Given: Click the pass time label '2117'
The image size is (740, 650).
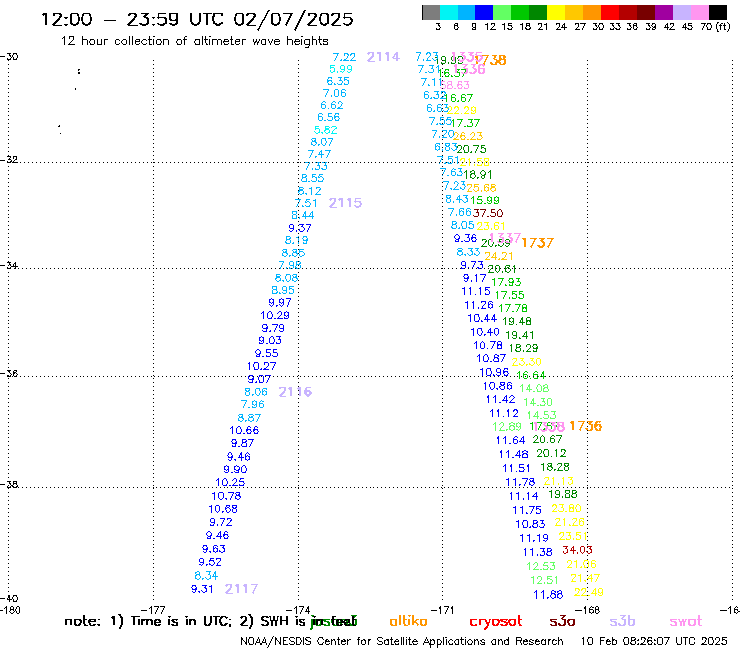Looking at the screenshot, I should pyautogui.click(x=241, y=589).
